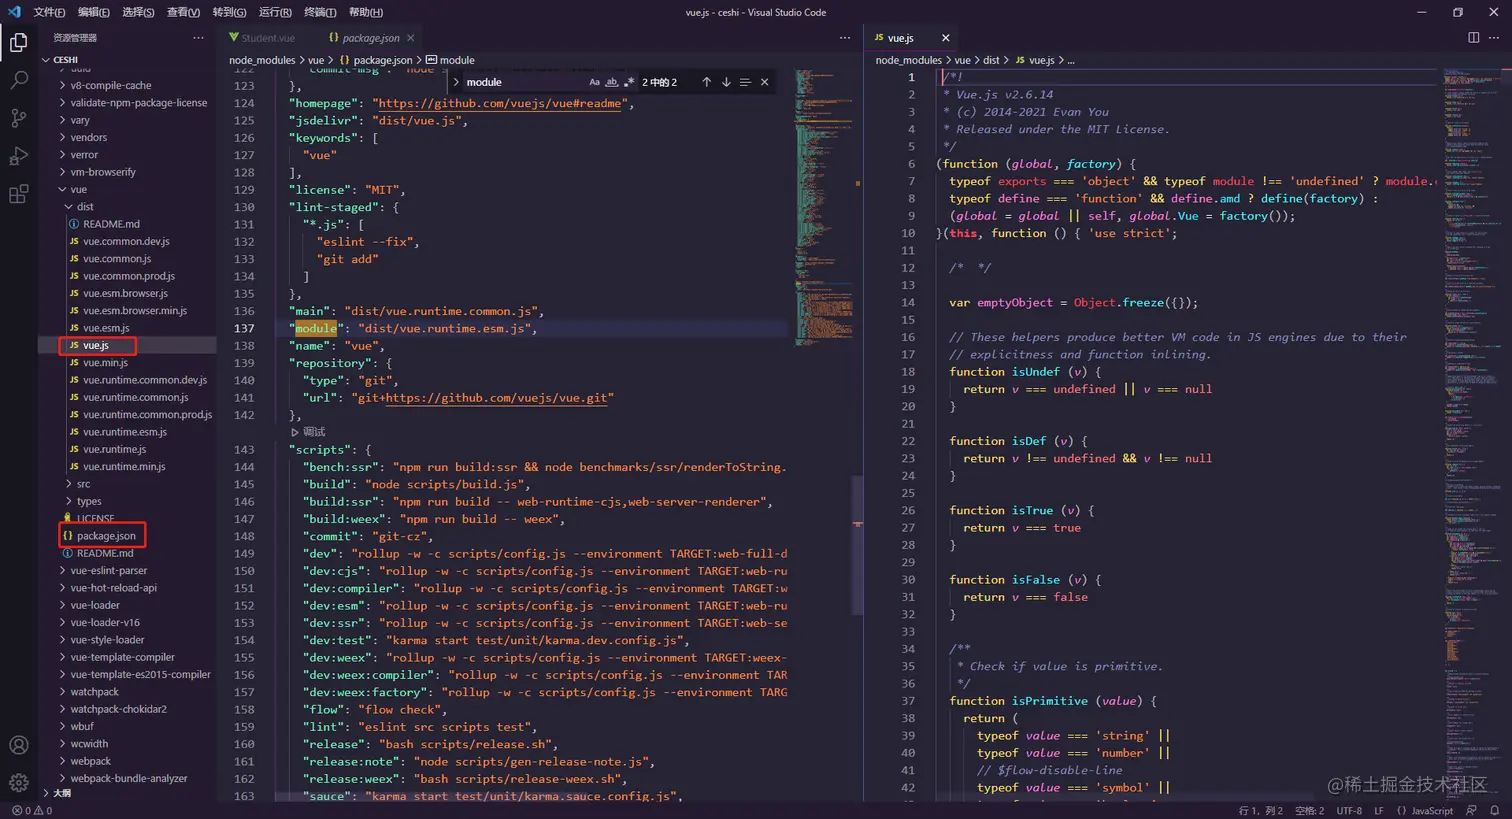Open the 运行(R) menu
The image size is (1512, 819).
coord(275,12)
